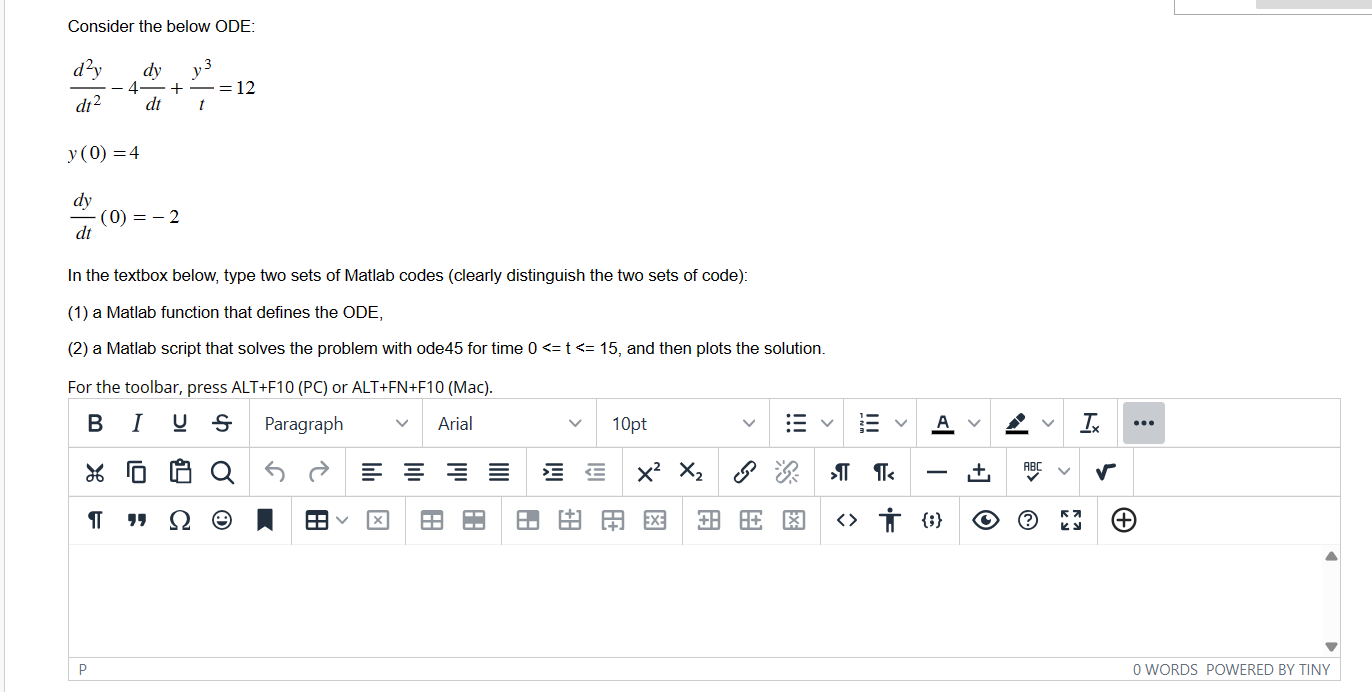Insert a special character with the omega icon
The height and width of the screenshot is (692, 1372).
(180, 520)
